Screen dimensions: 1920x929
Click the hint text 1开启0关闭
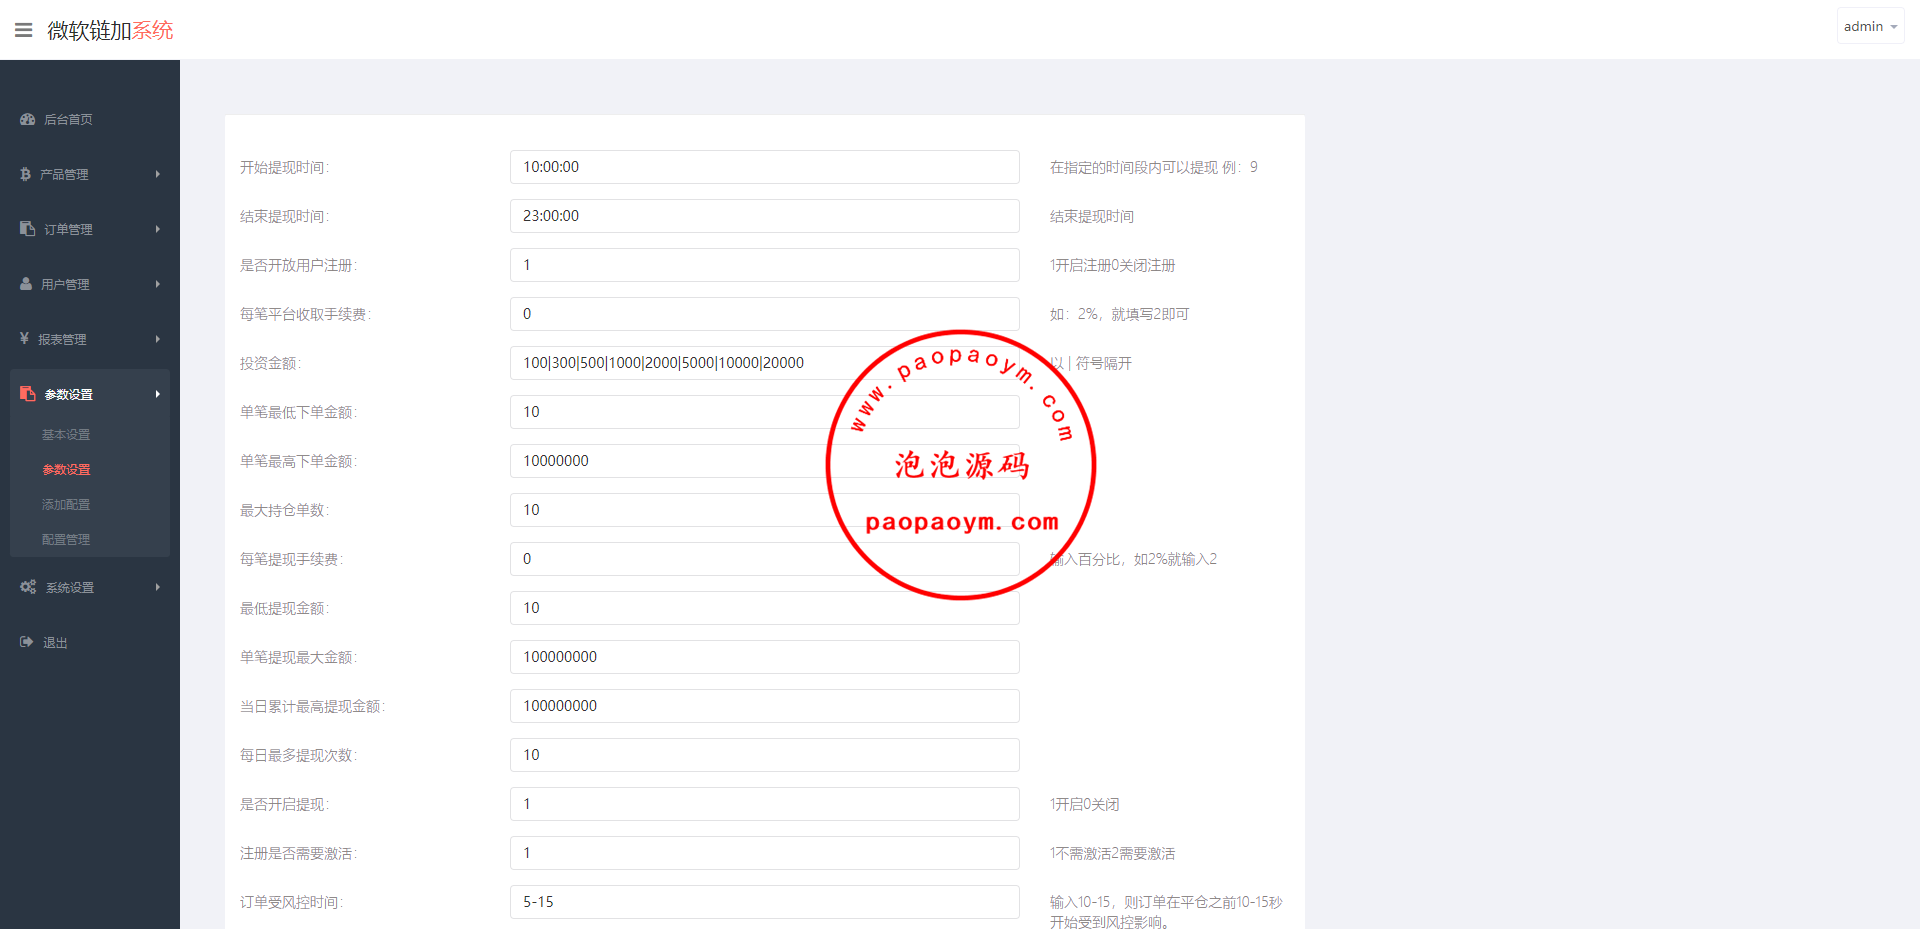(1084, 804)
